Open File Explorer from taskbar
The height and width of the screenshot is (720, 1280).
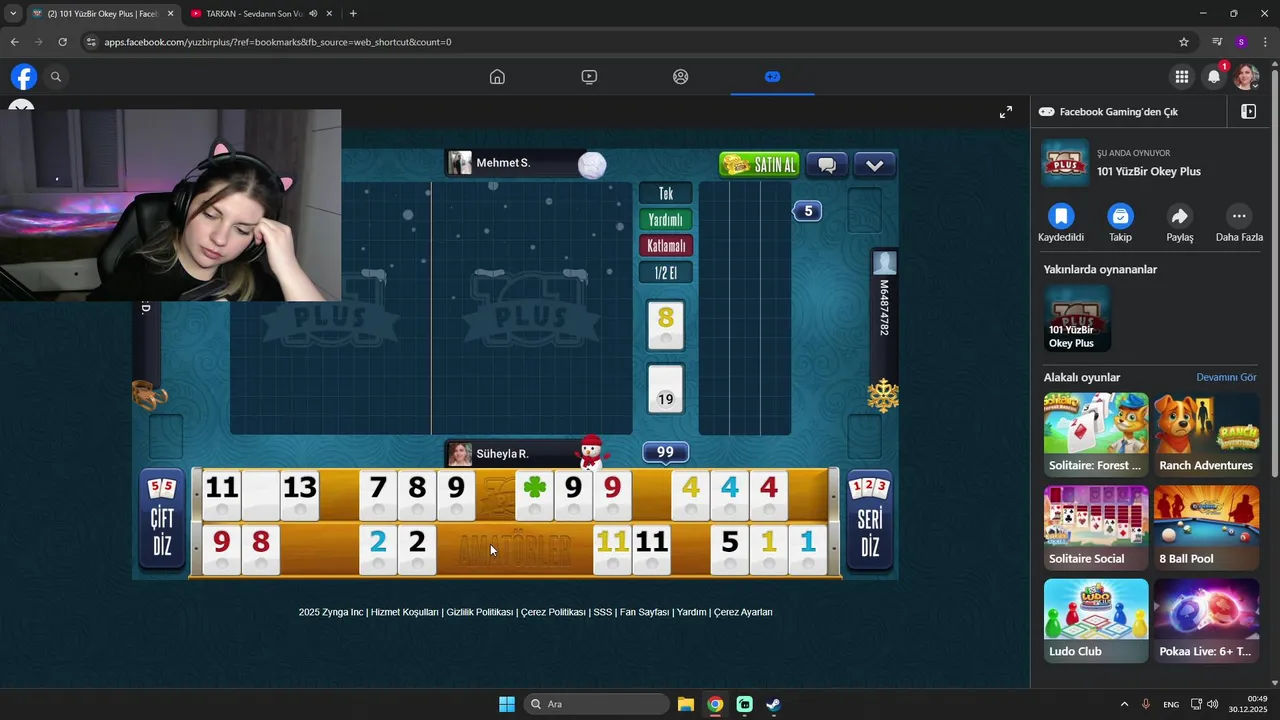(x=686, y=704)
